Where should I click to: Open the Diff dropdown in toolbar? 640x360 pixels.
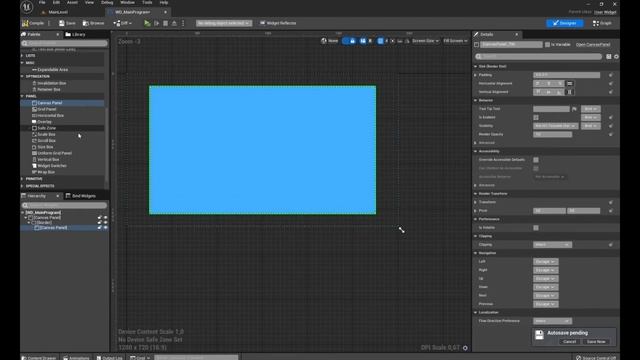122,23
